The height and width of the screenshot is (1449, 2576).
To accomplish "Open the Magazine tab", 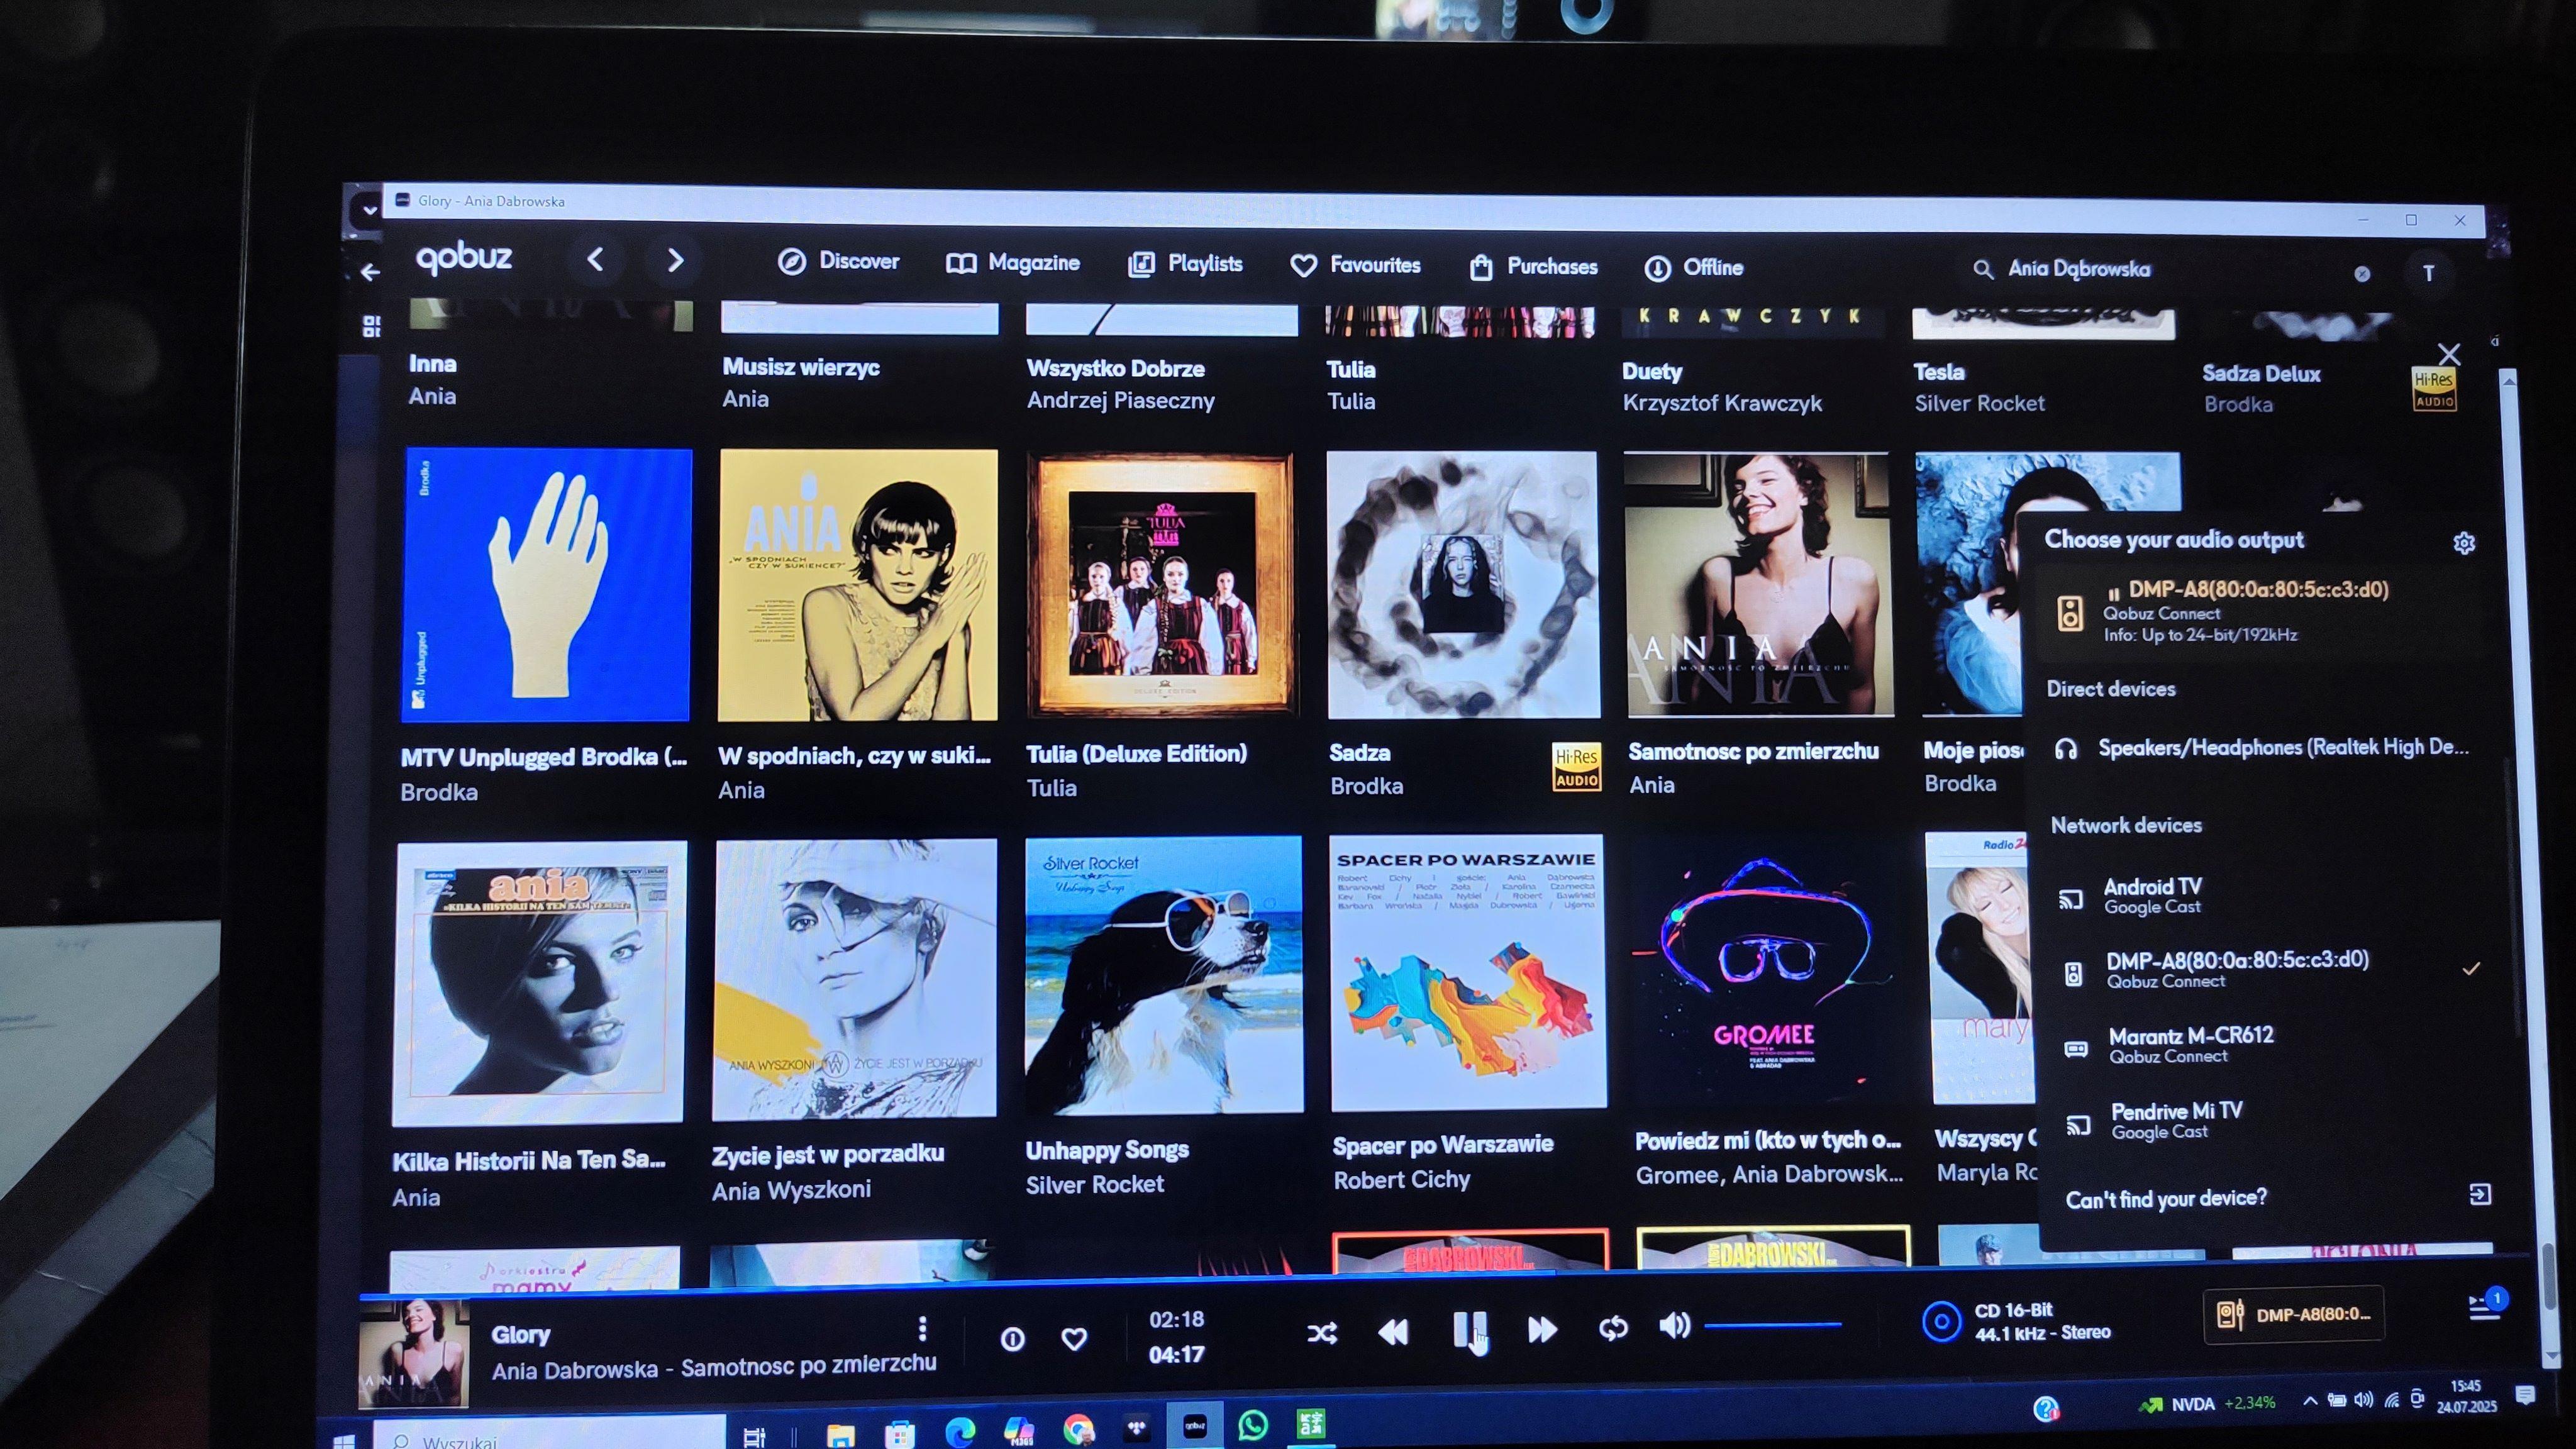I will tap(1013, 263).
